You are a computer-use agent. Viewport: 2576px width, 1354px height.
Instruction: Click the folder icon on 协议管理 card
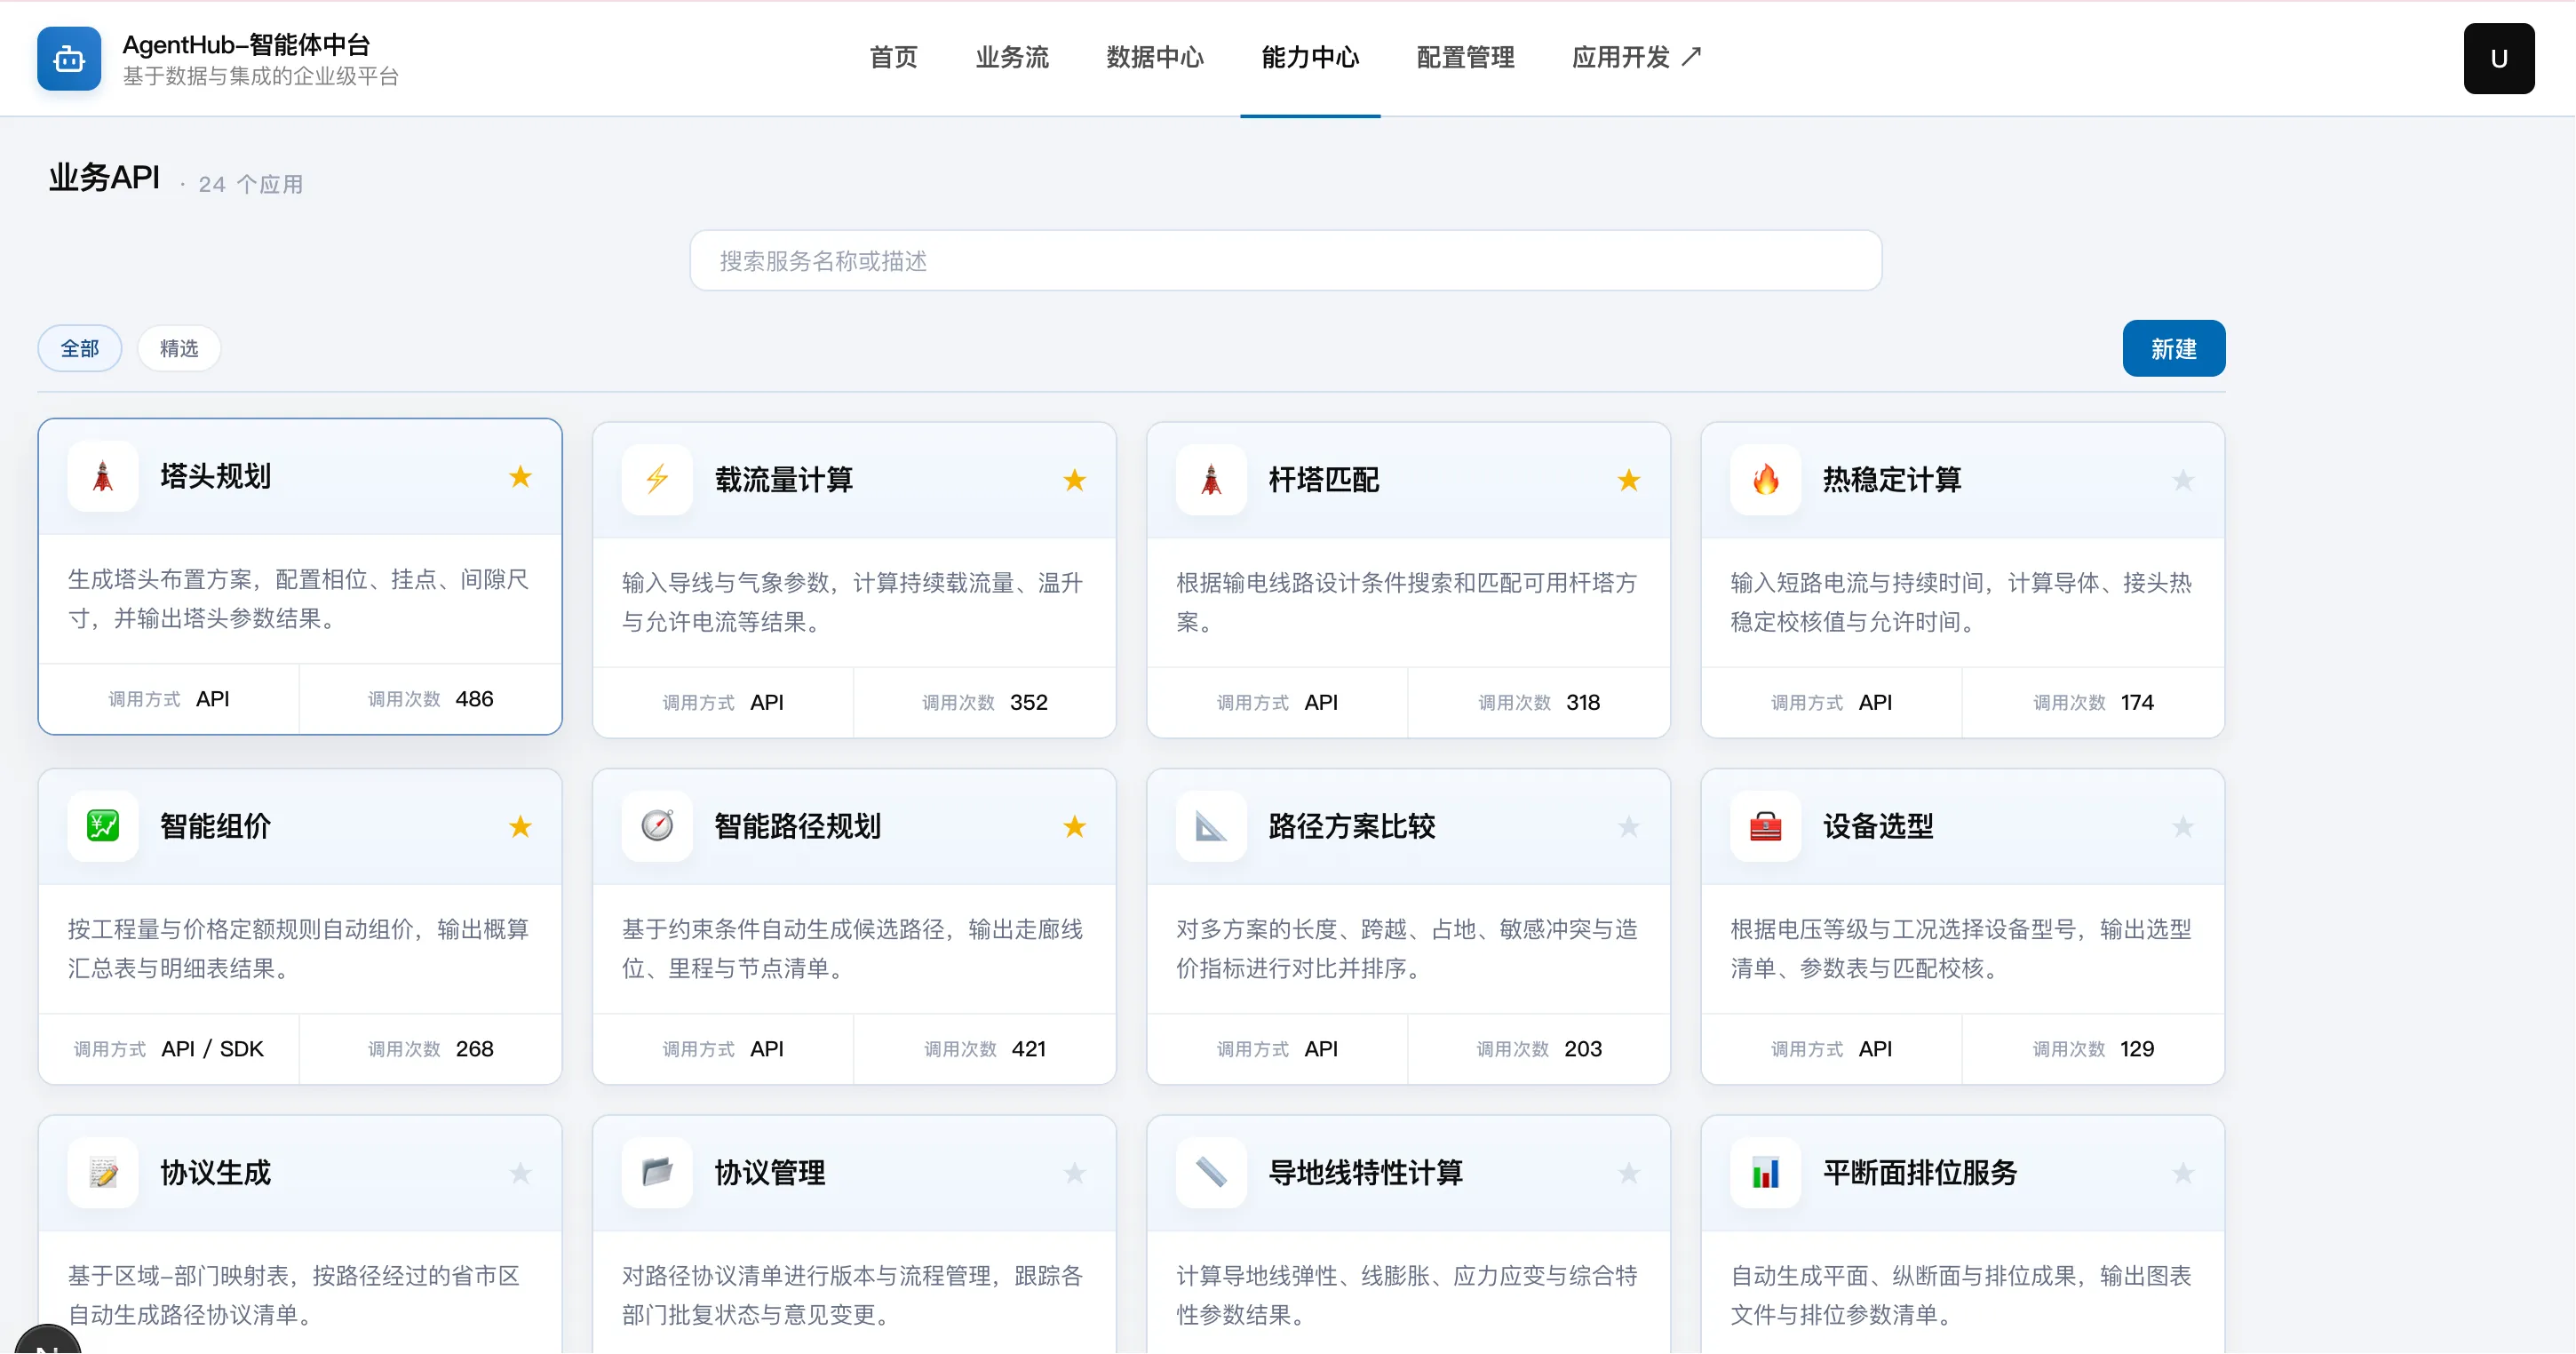657,1172
